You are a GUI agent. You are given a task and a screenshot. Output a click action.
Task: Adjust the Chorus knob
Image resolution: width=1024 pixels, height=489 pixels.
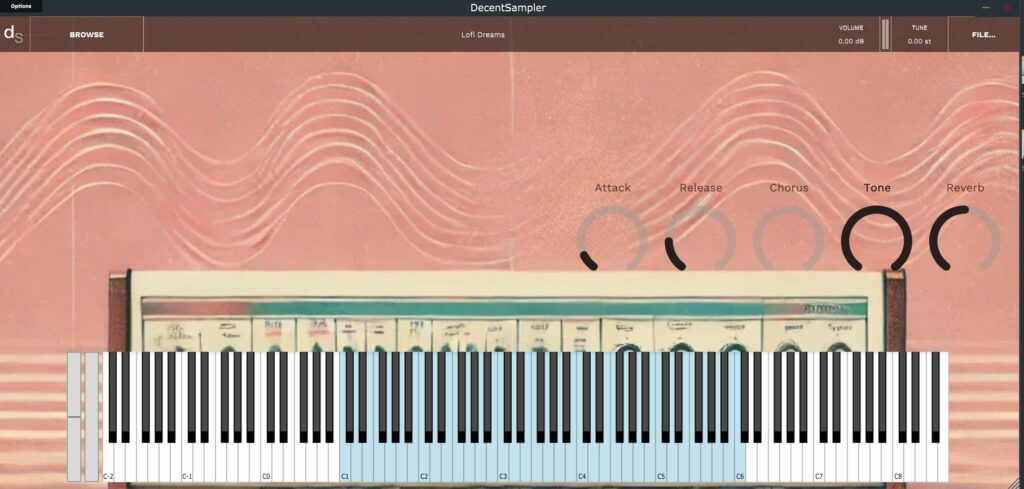point(788,240)
